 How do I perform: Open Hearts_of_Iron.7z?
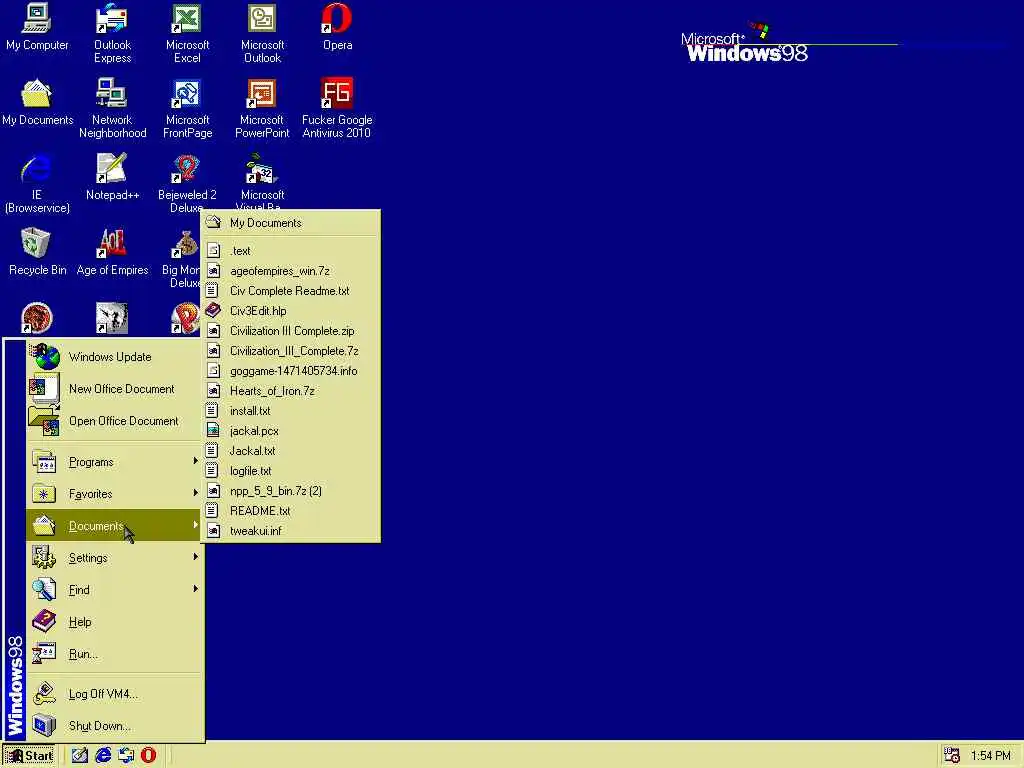[291, 391]
